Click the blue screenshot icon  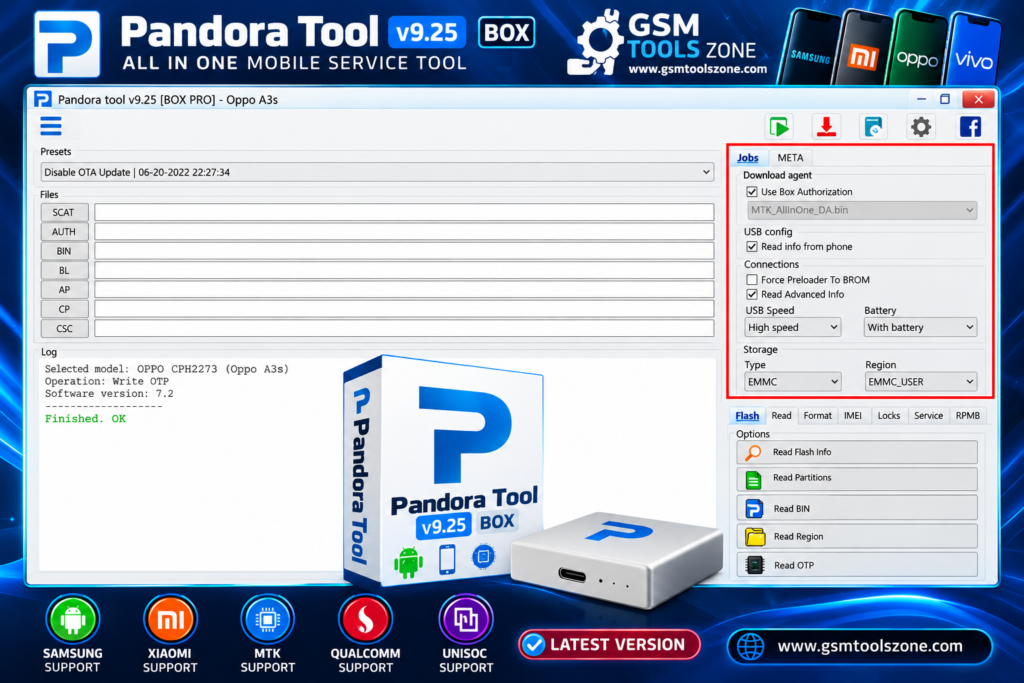874,126
